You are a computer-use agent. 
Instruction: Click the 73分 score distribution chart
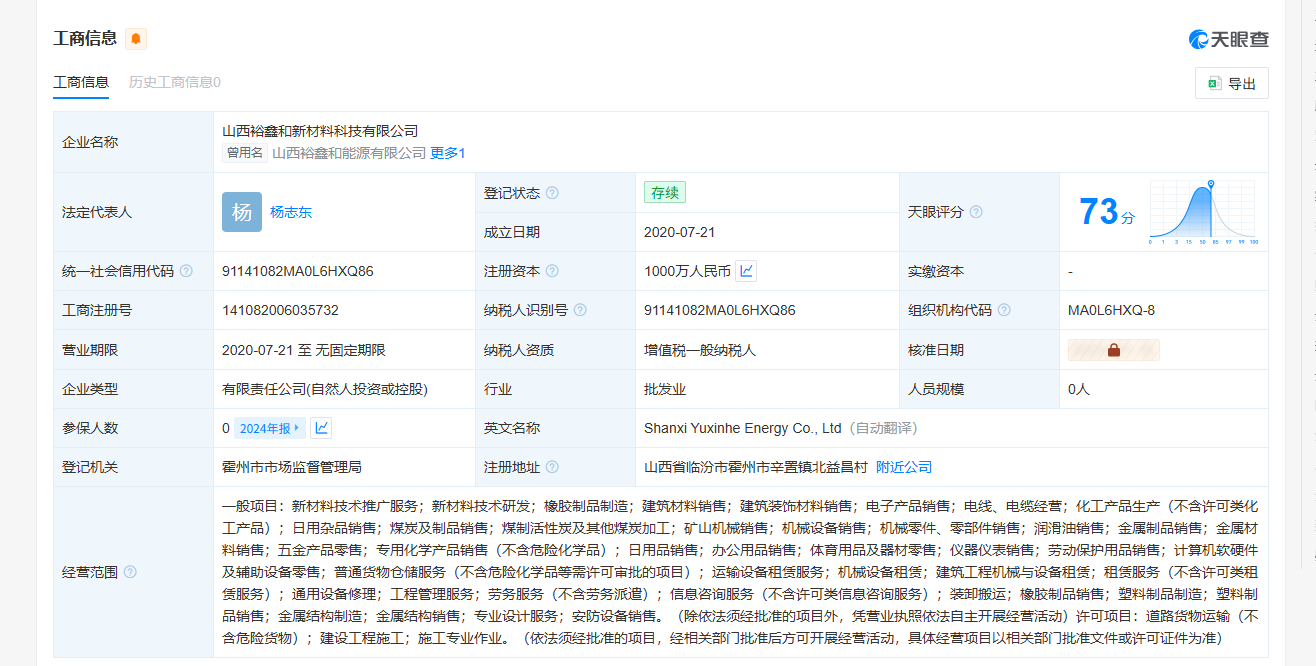click(1202, 212)
